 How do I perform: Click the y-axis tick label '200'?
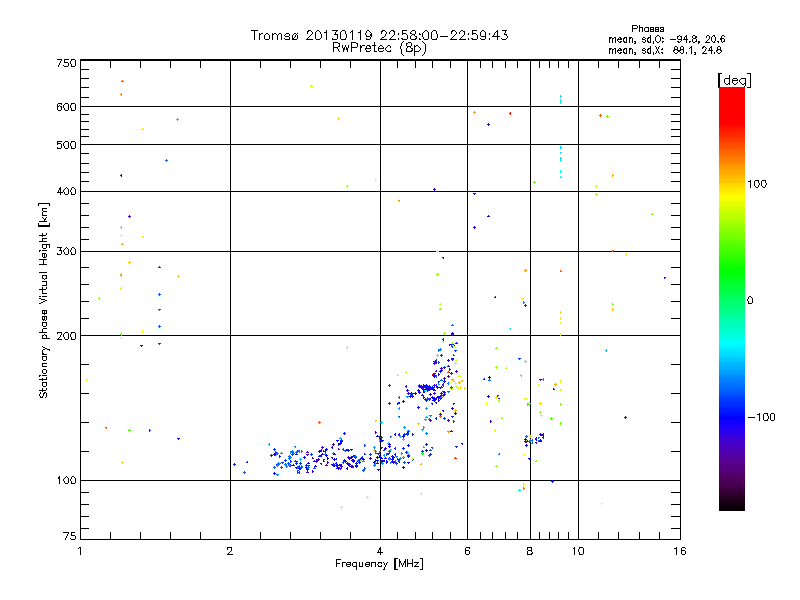click(x=66, y=336)
